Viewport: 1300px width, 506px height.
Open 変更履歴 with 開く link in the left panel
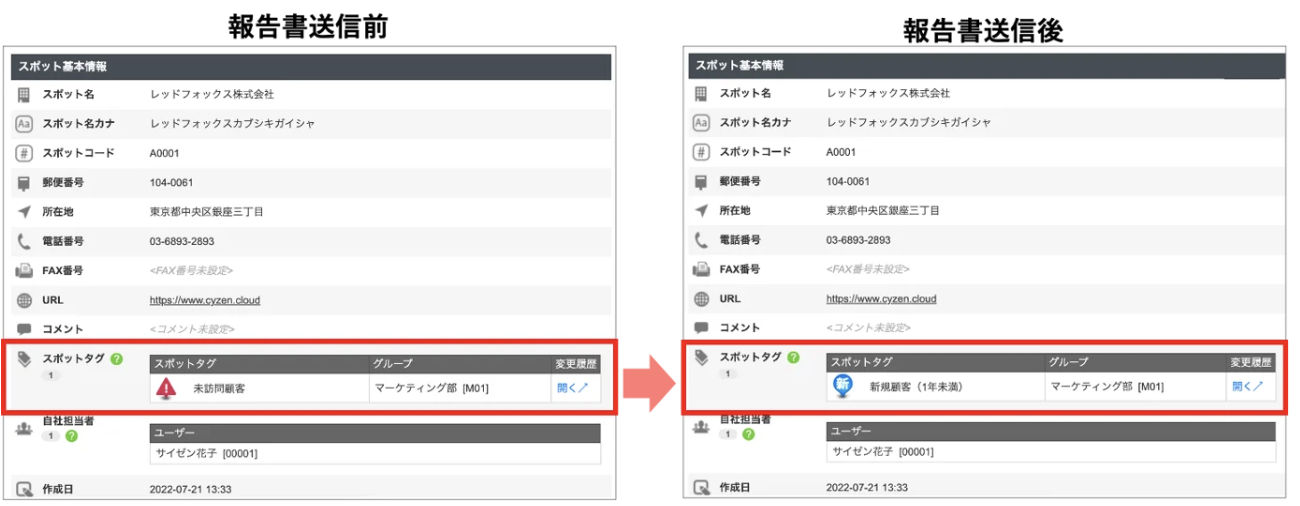coord(572,388)
